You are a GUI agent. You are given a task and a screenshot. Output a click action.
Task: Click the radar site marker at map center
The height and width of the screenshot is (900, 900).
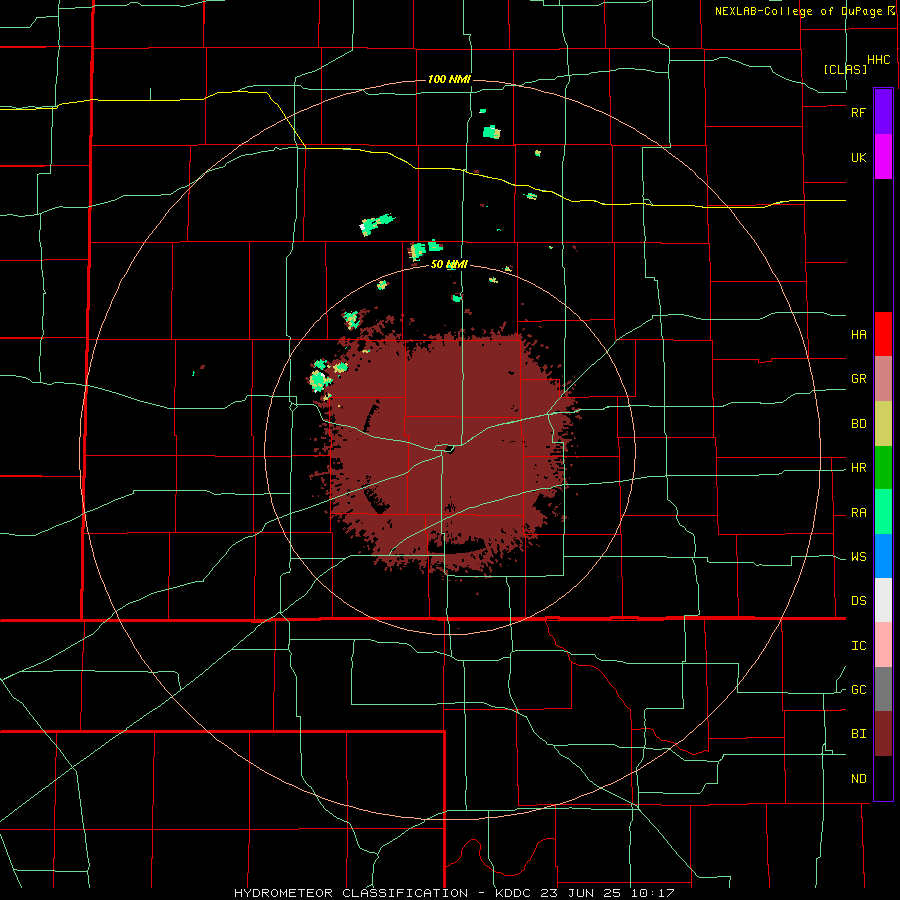click(x=445, y=448)
